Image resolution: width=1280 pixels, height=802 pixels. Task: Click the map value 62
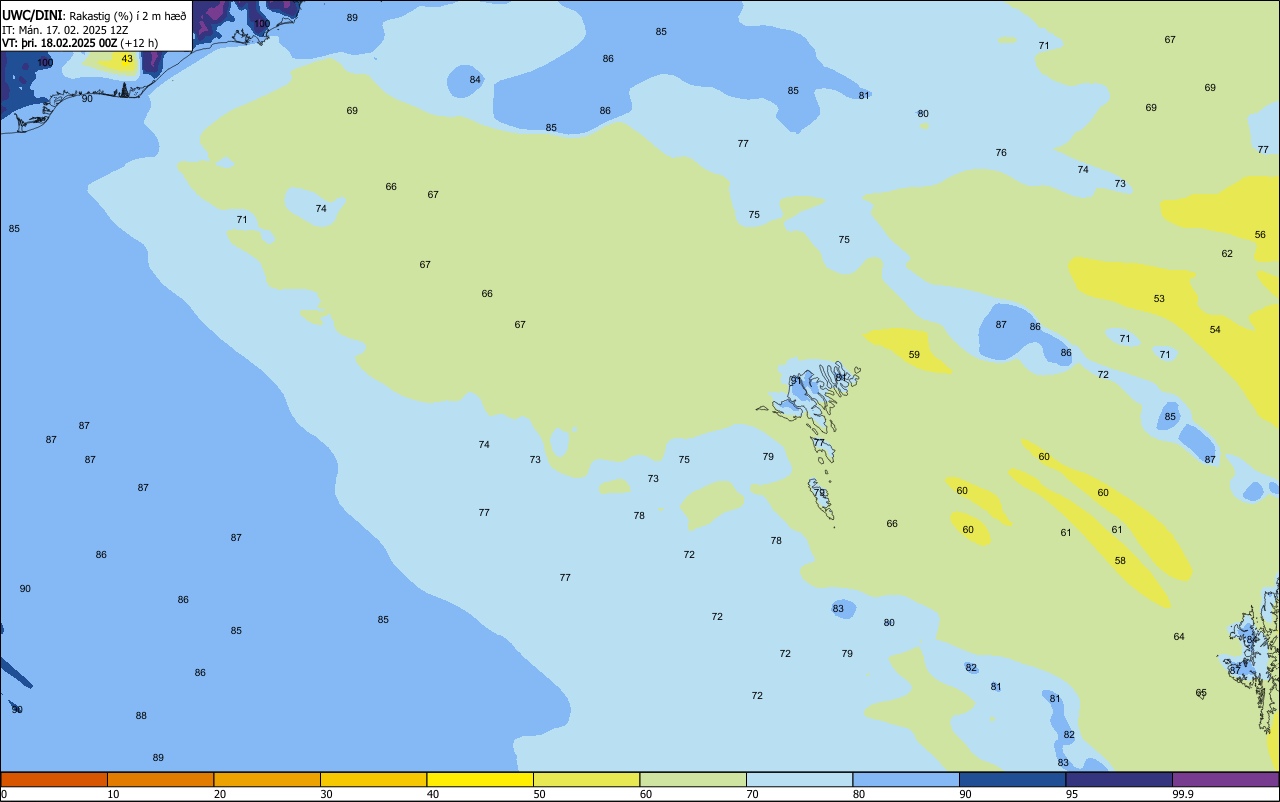(1227, 254)
